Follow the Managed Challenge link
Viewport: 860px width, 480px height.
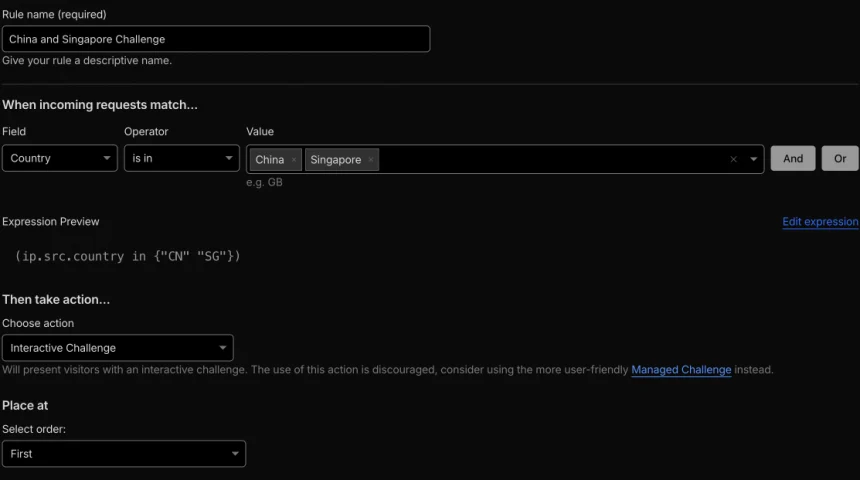click(681, 370)
